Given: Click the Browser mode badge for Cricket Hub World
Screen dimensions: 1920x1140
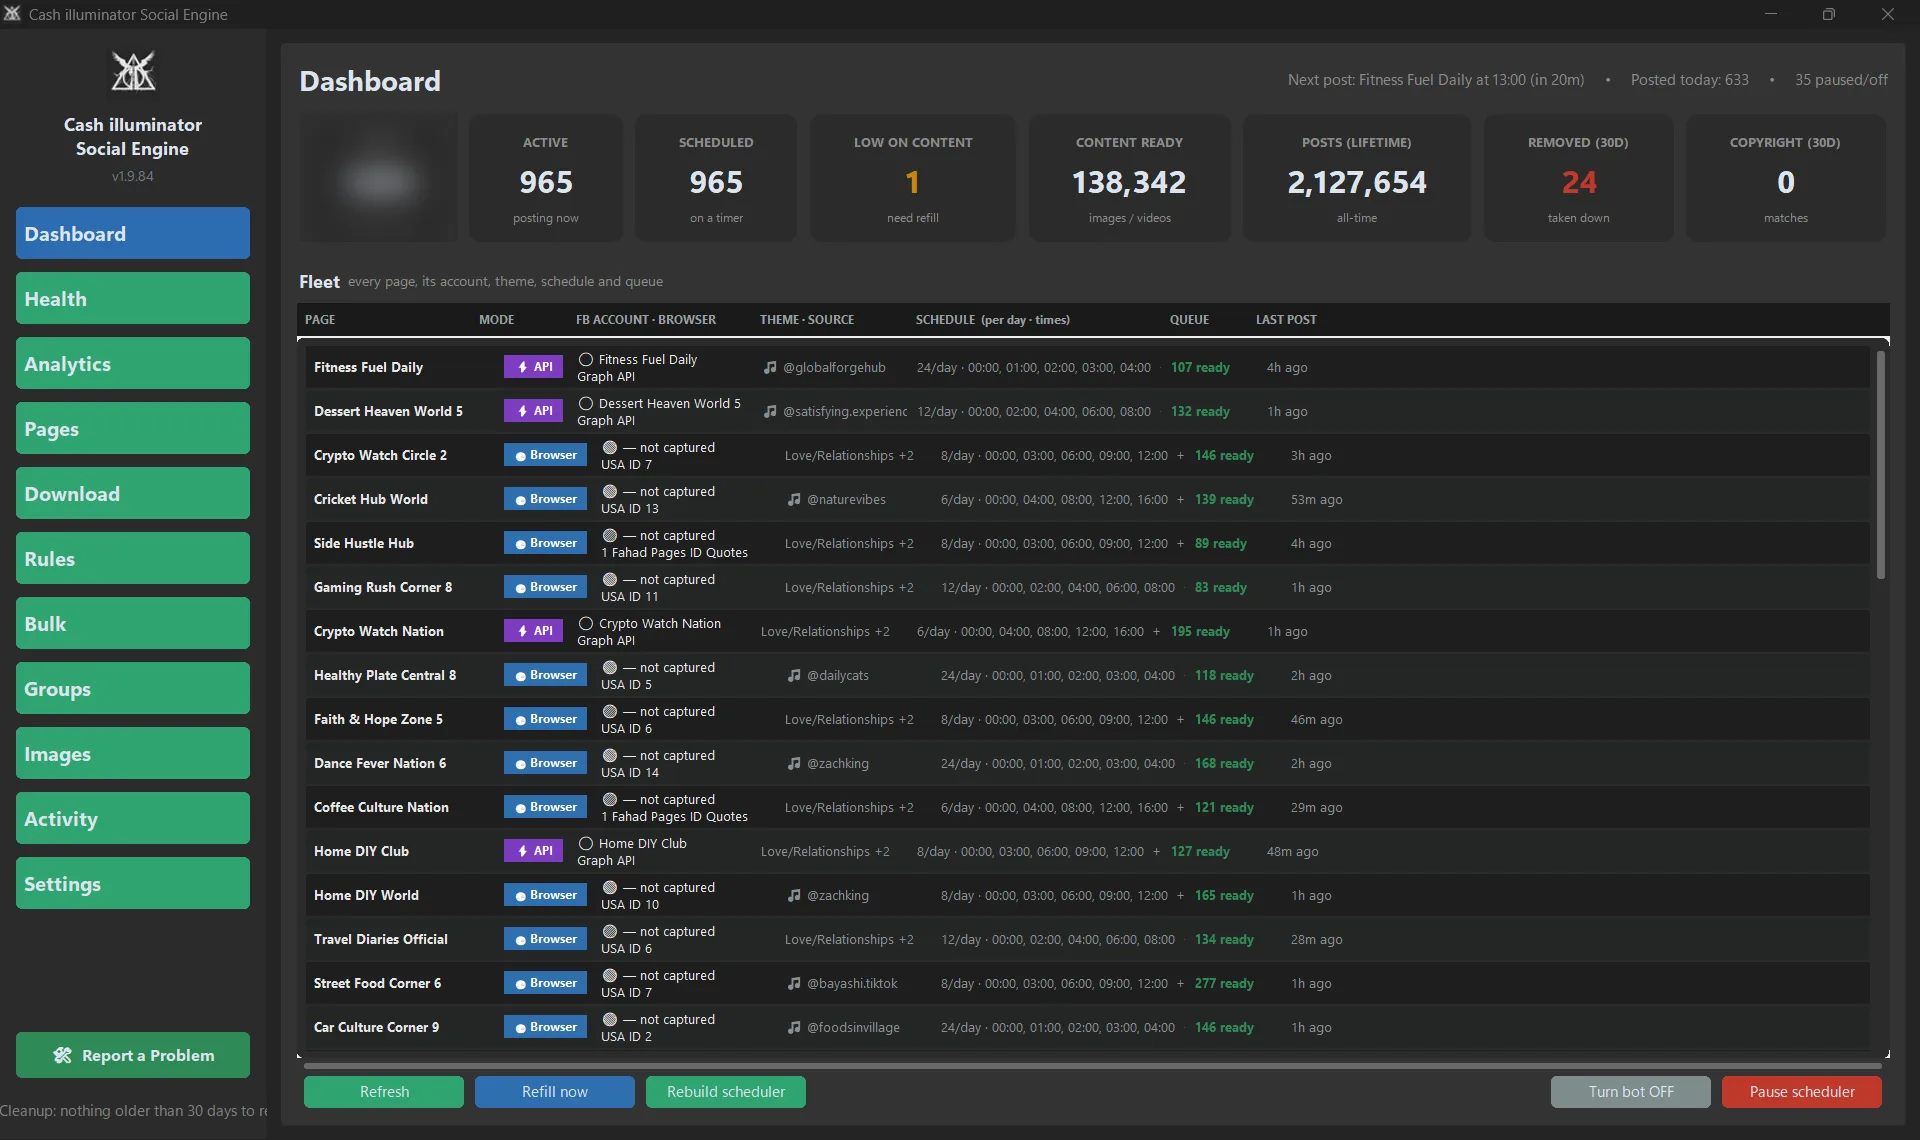Looking at the screenshot, I should (x=545, y=499).
